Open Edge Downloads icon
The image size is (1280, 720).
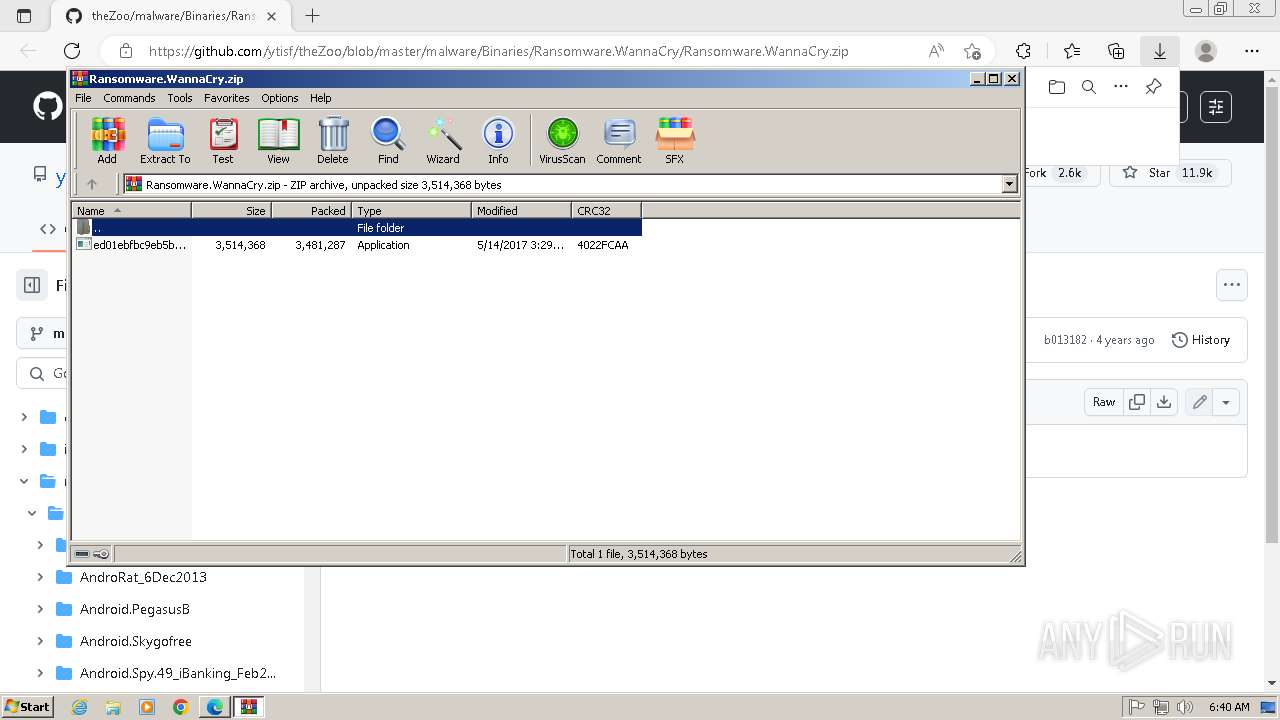pos(1160,51)
